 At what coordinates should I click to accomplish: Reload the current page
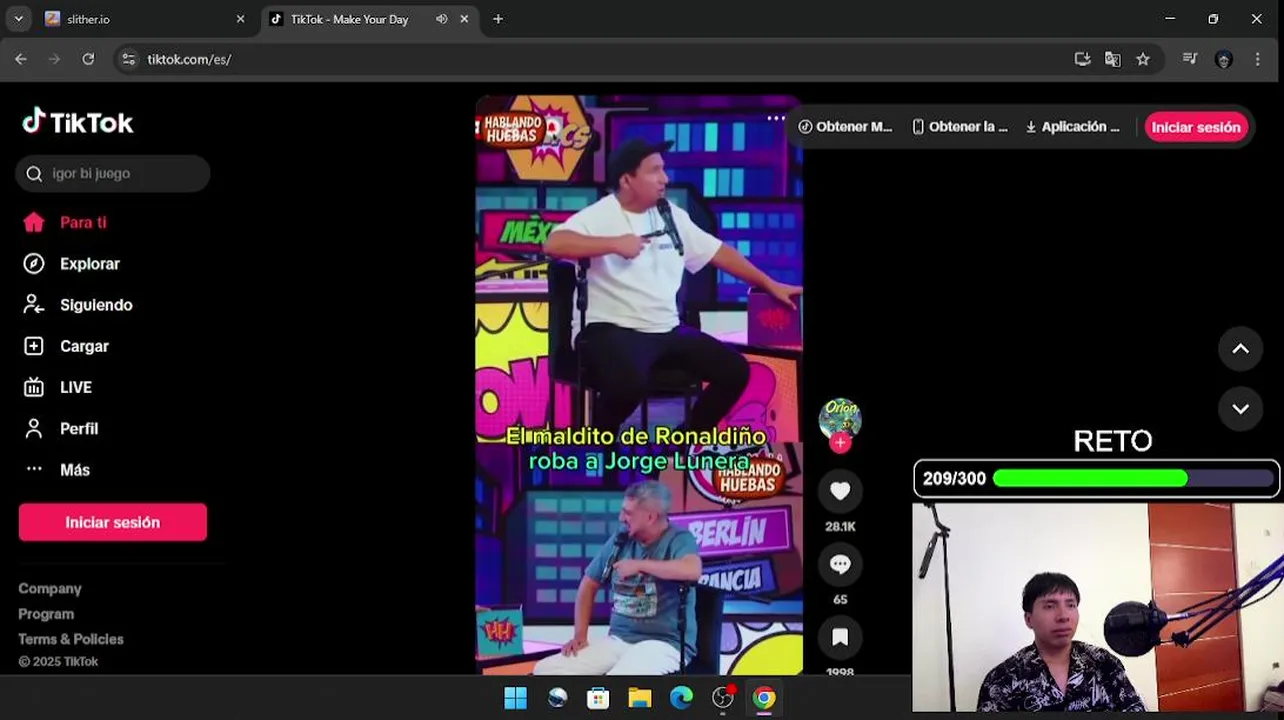[88, 59]
